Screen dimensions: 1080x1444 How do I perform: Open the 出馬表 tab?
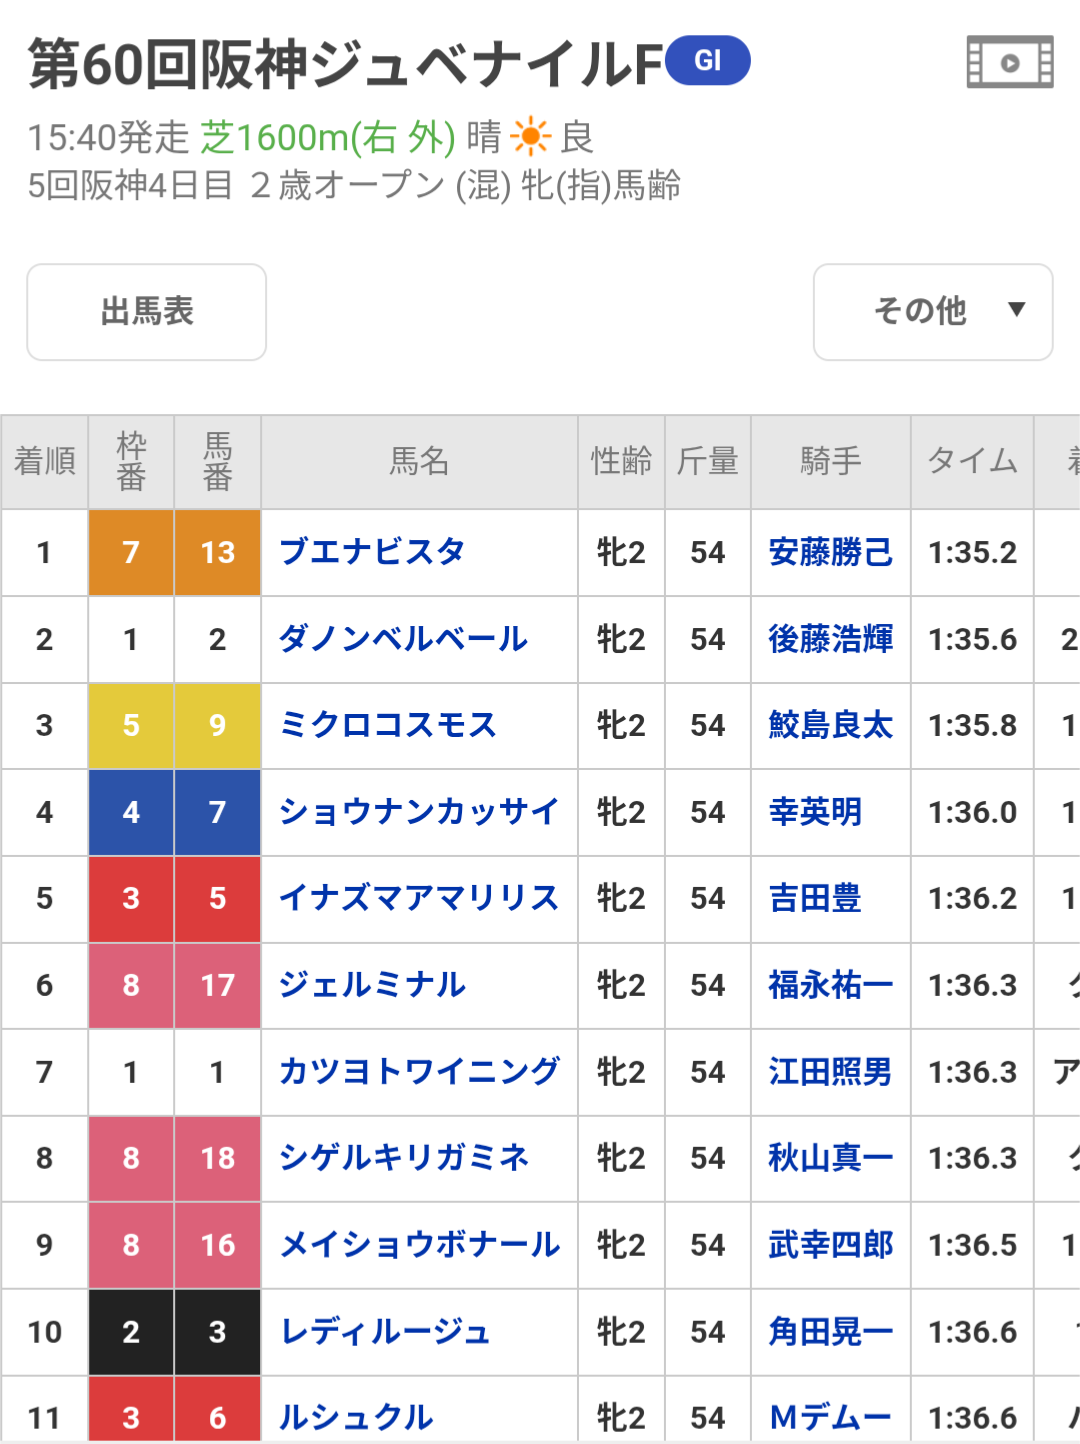click(146, 311)
